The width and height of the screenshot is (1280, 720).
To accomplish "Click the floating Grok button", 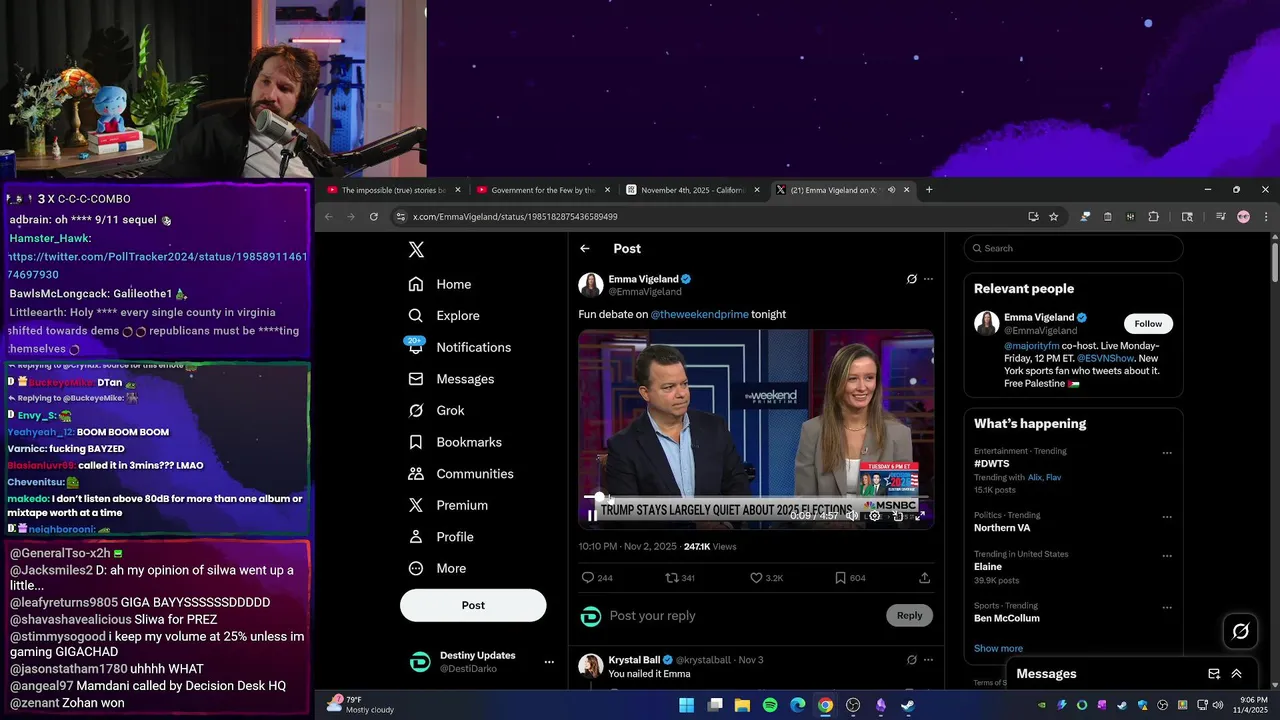I will click(1241, 631).
